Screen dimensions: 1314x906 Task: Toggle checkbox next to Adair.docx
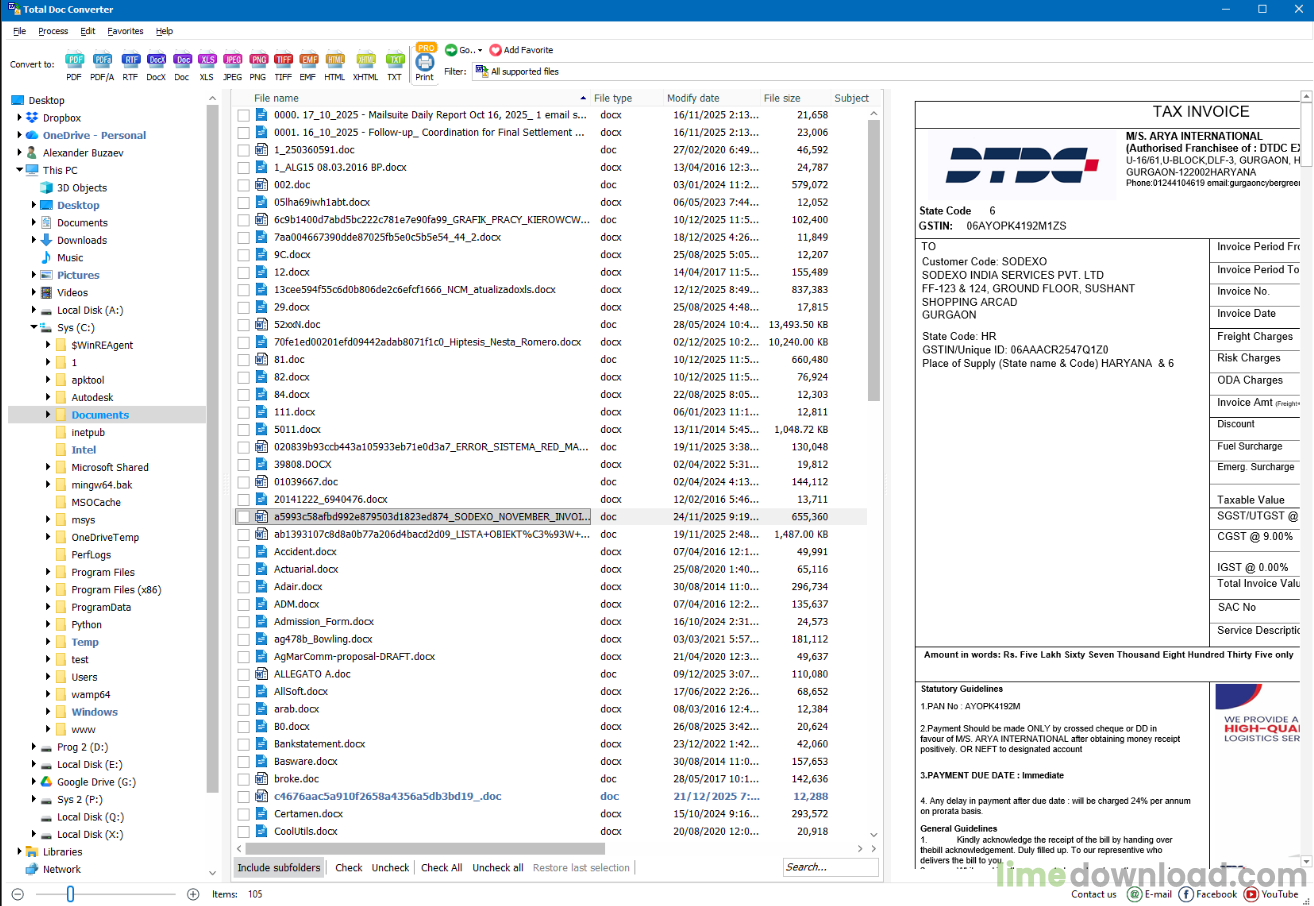[244, 587]
